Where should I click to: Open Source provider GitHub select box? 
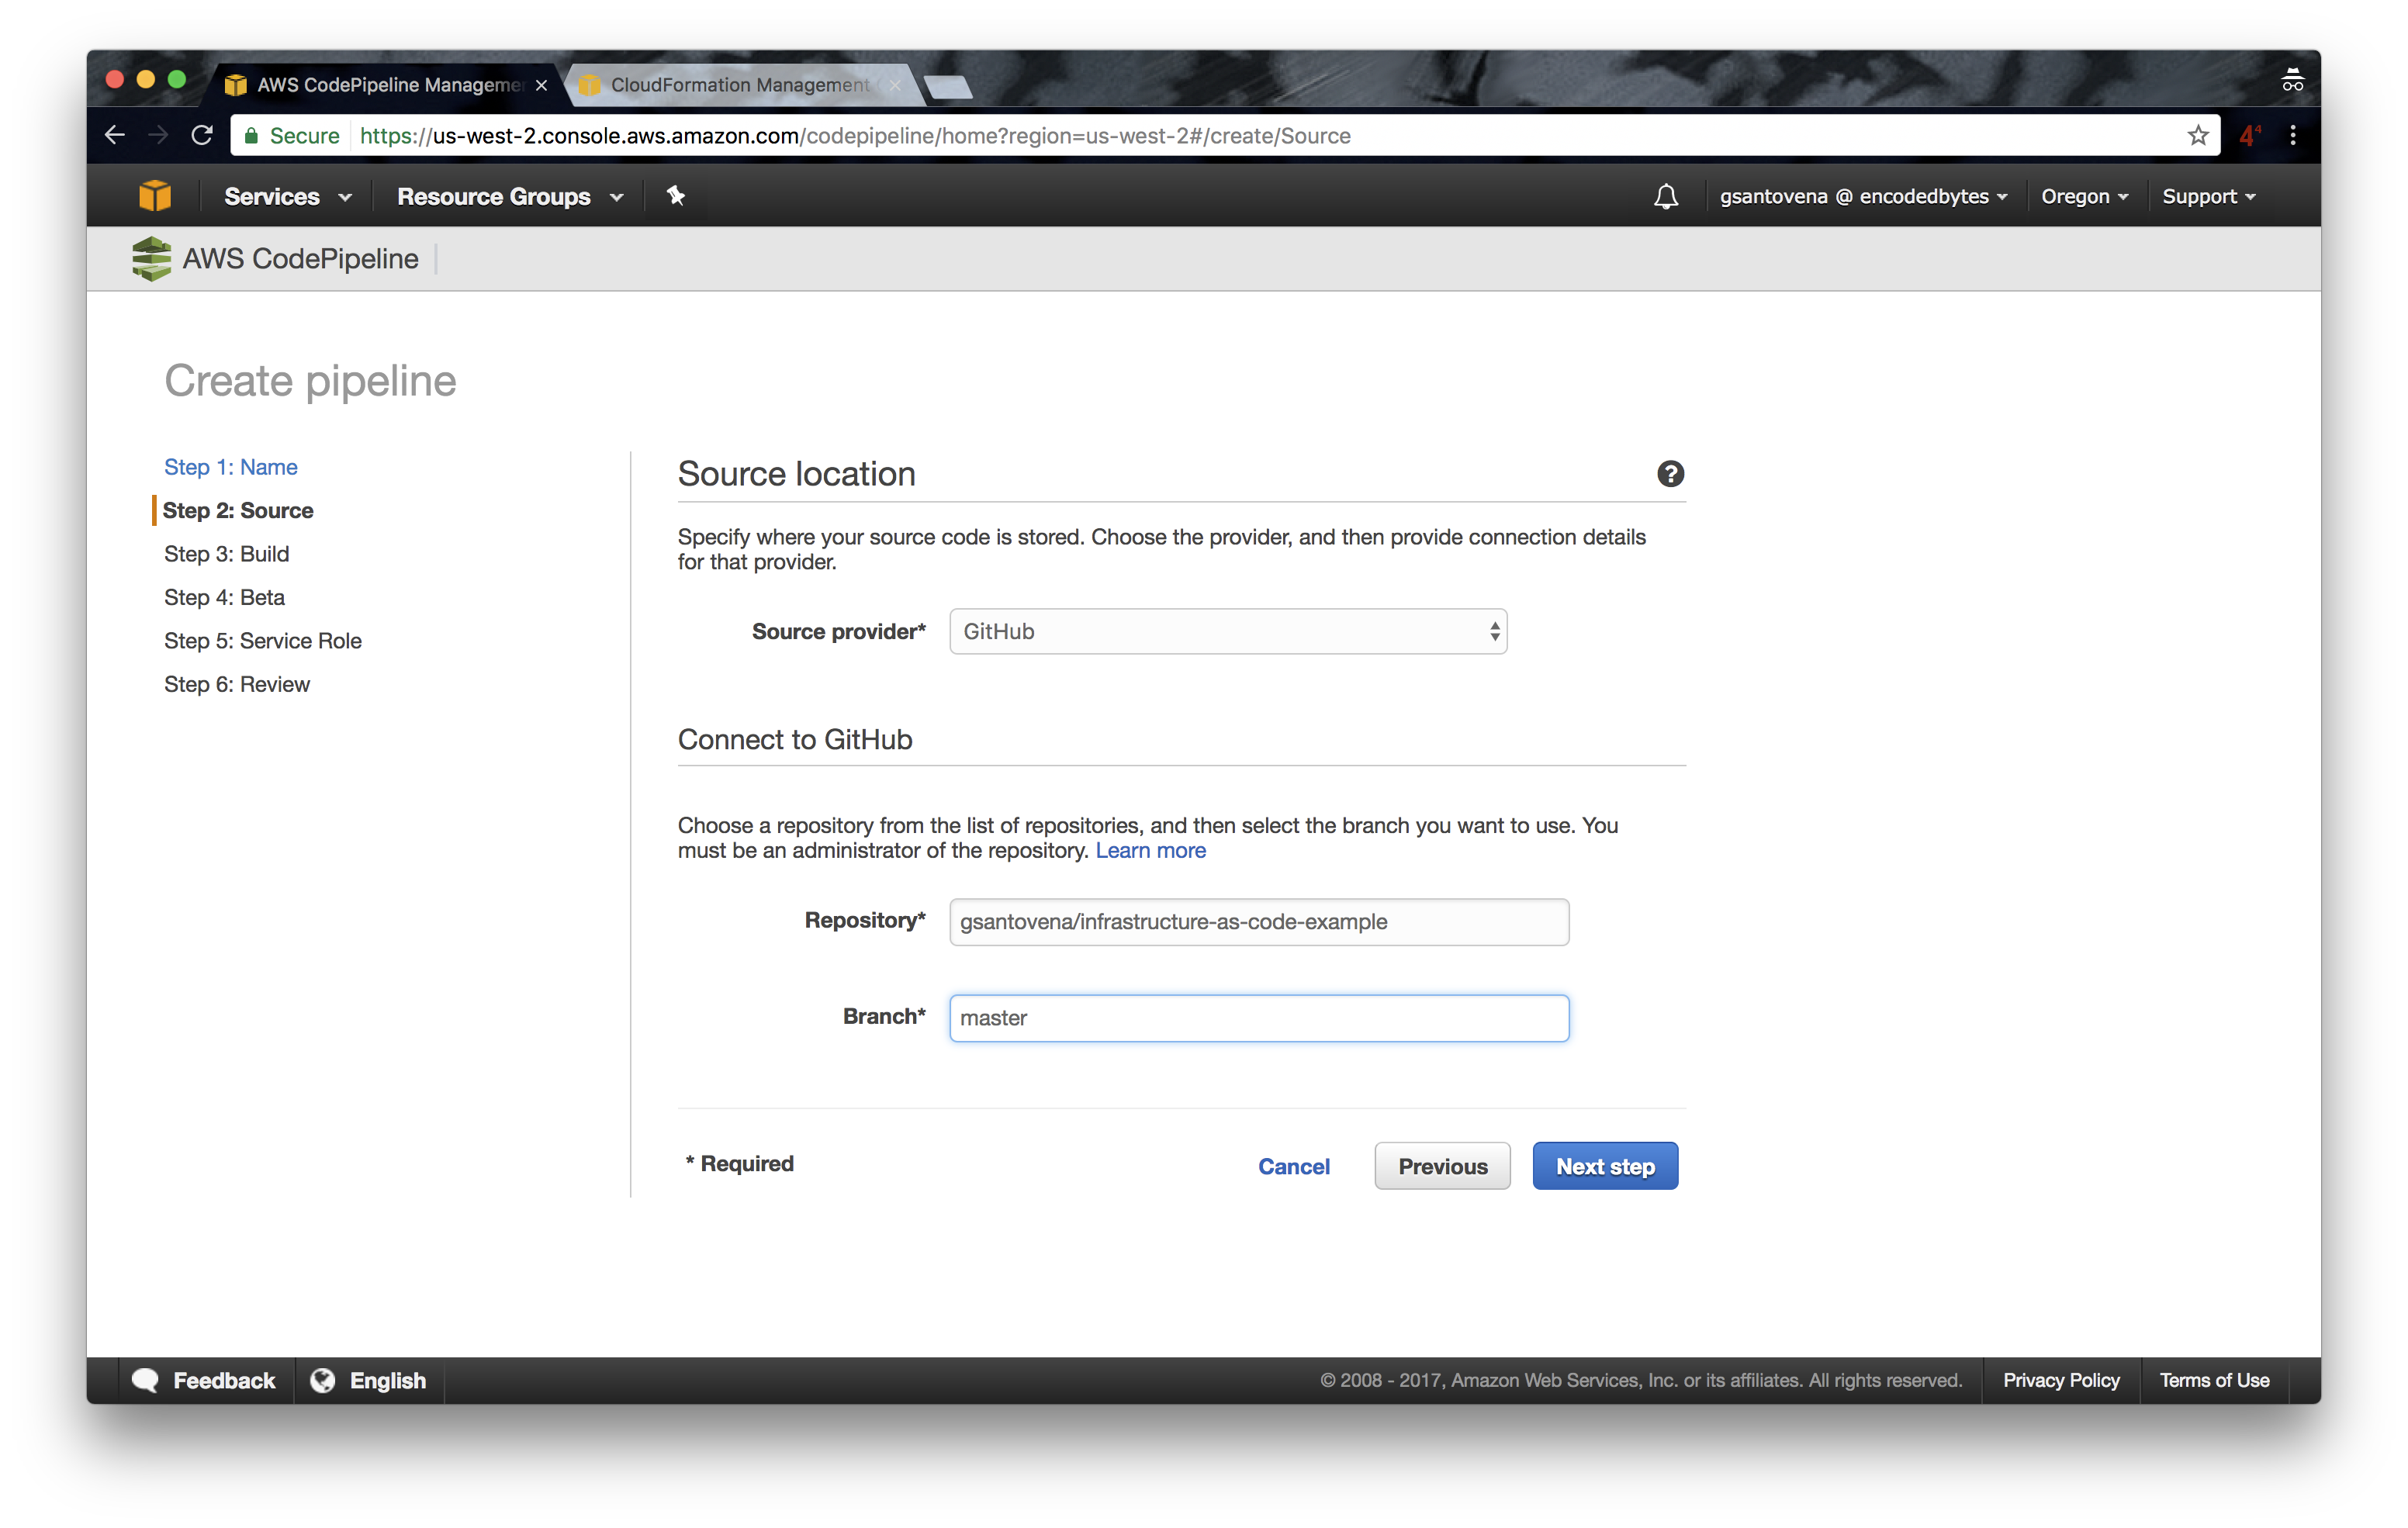click(1227, 632)
